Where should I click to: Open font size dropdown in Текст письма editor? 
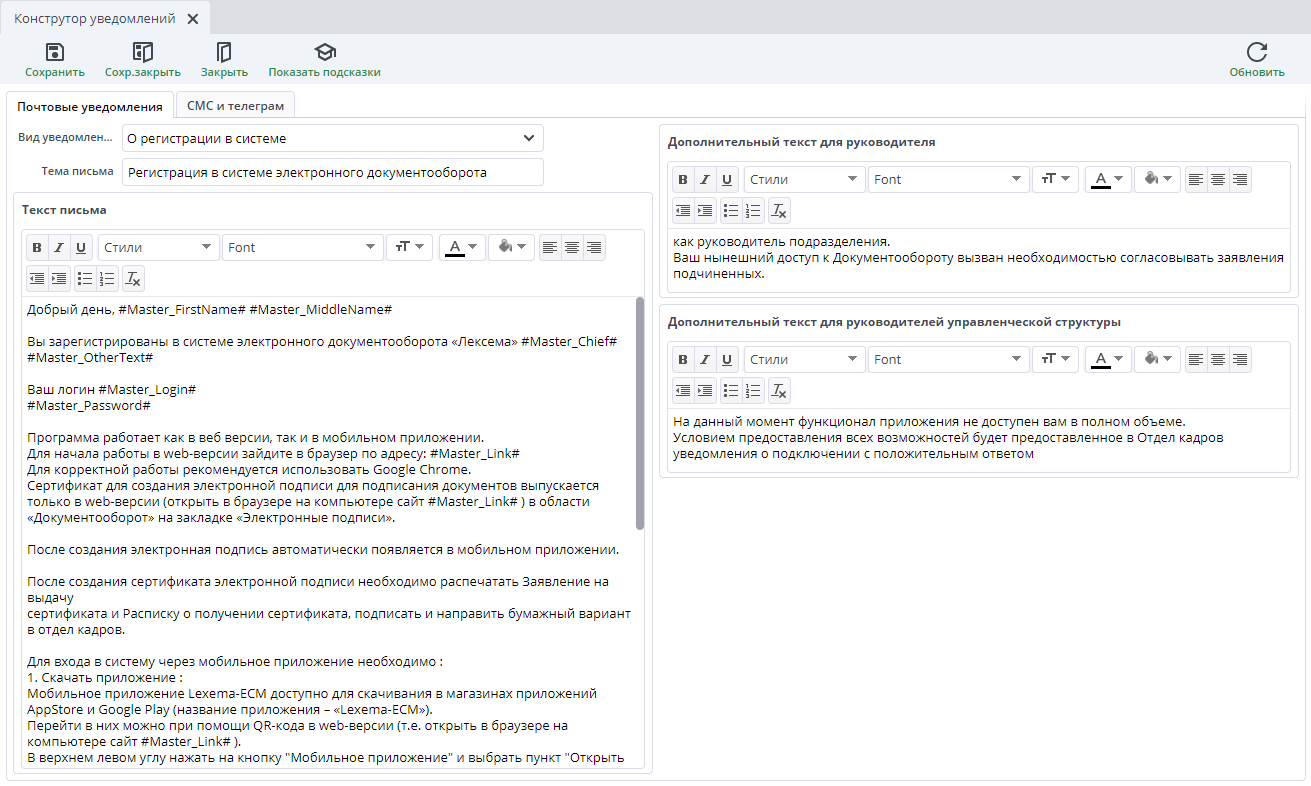409,247
